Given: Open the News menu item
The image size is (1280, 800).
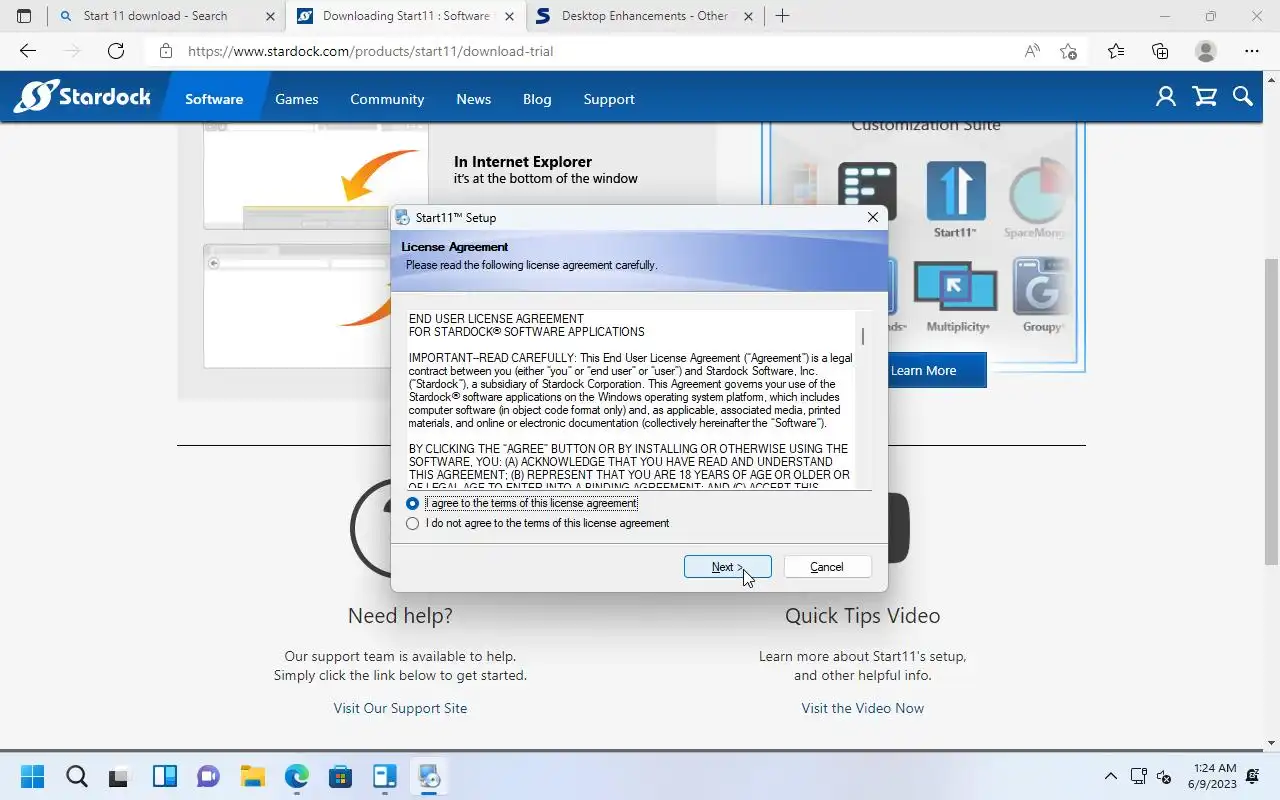Looking at the screenshot, I should 474,99.
